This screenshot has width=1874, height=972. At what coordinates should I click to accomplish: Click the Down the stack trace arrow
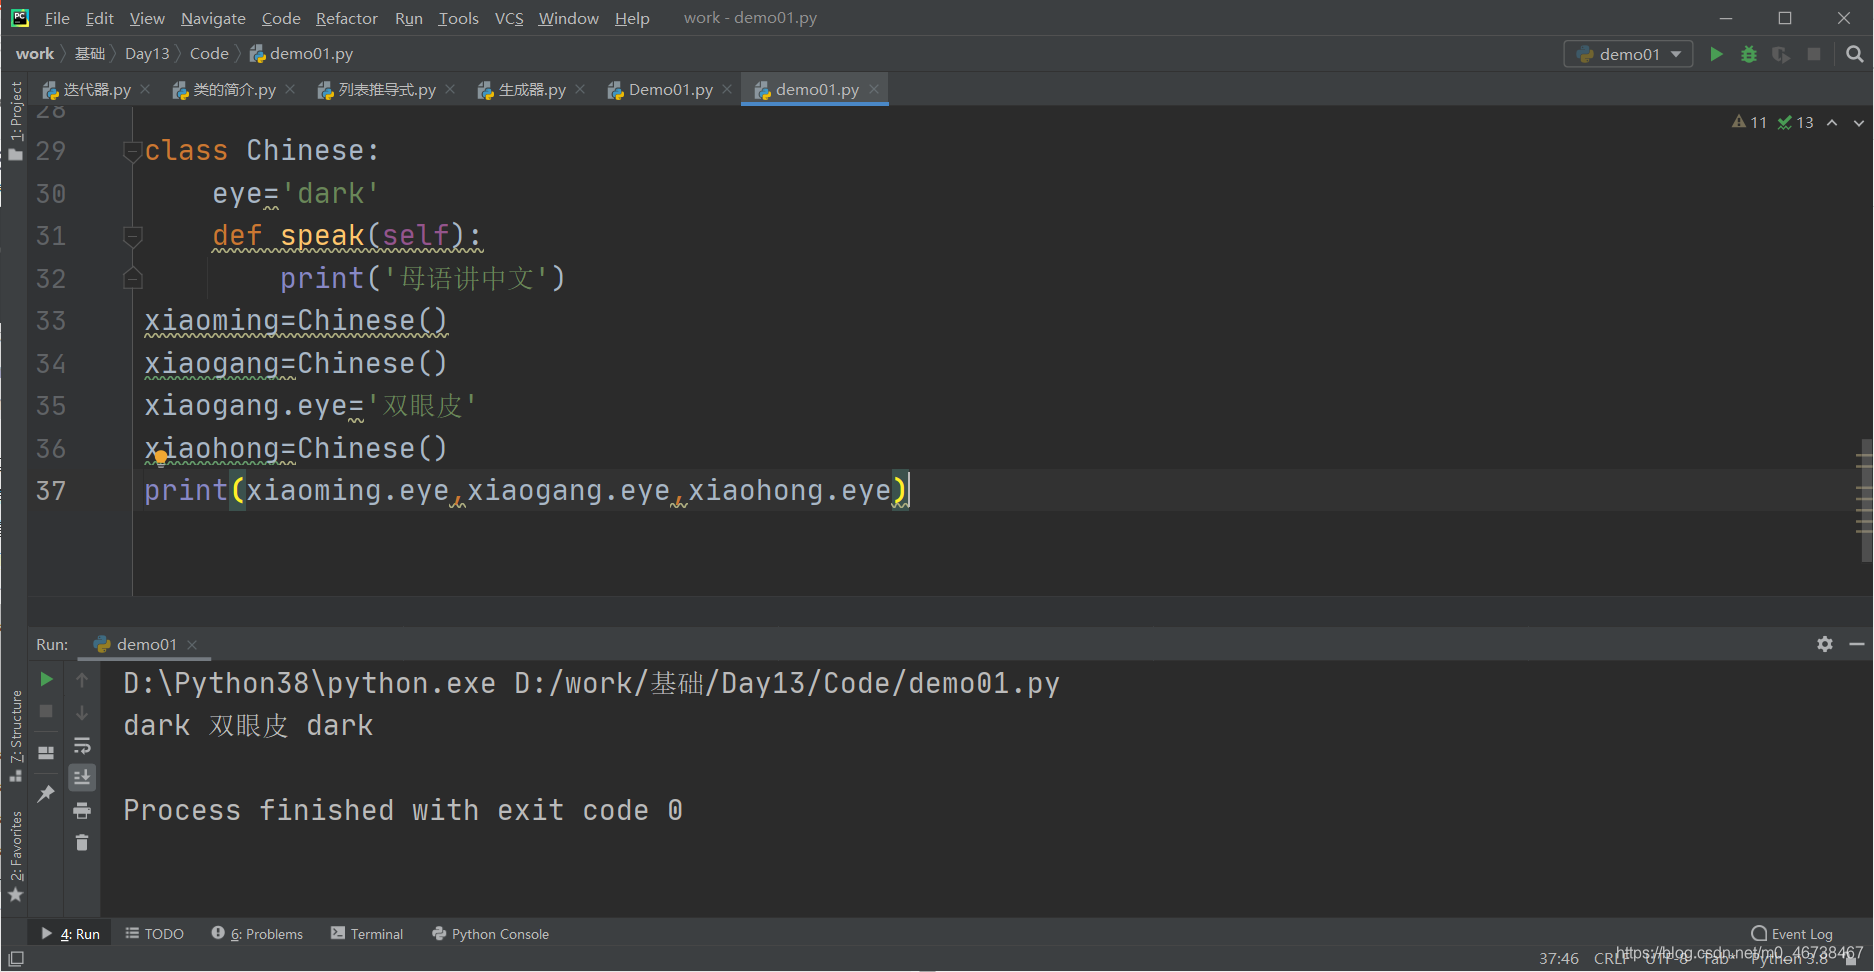pos(82,712)
